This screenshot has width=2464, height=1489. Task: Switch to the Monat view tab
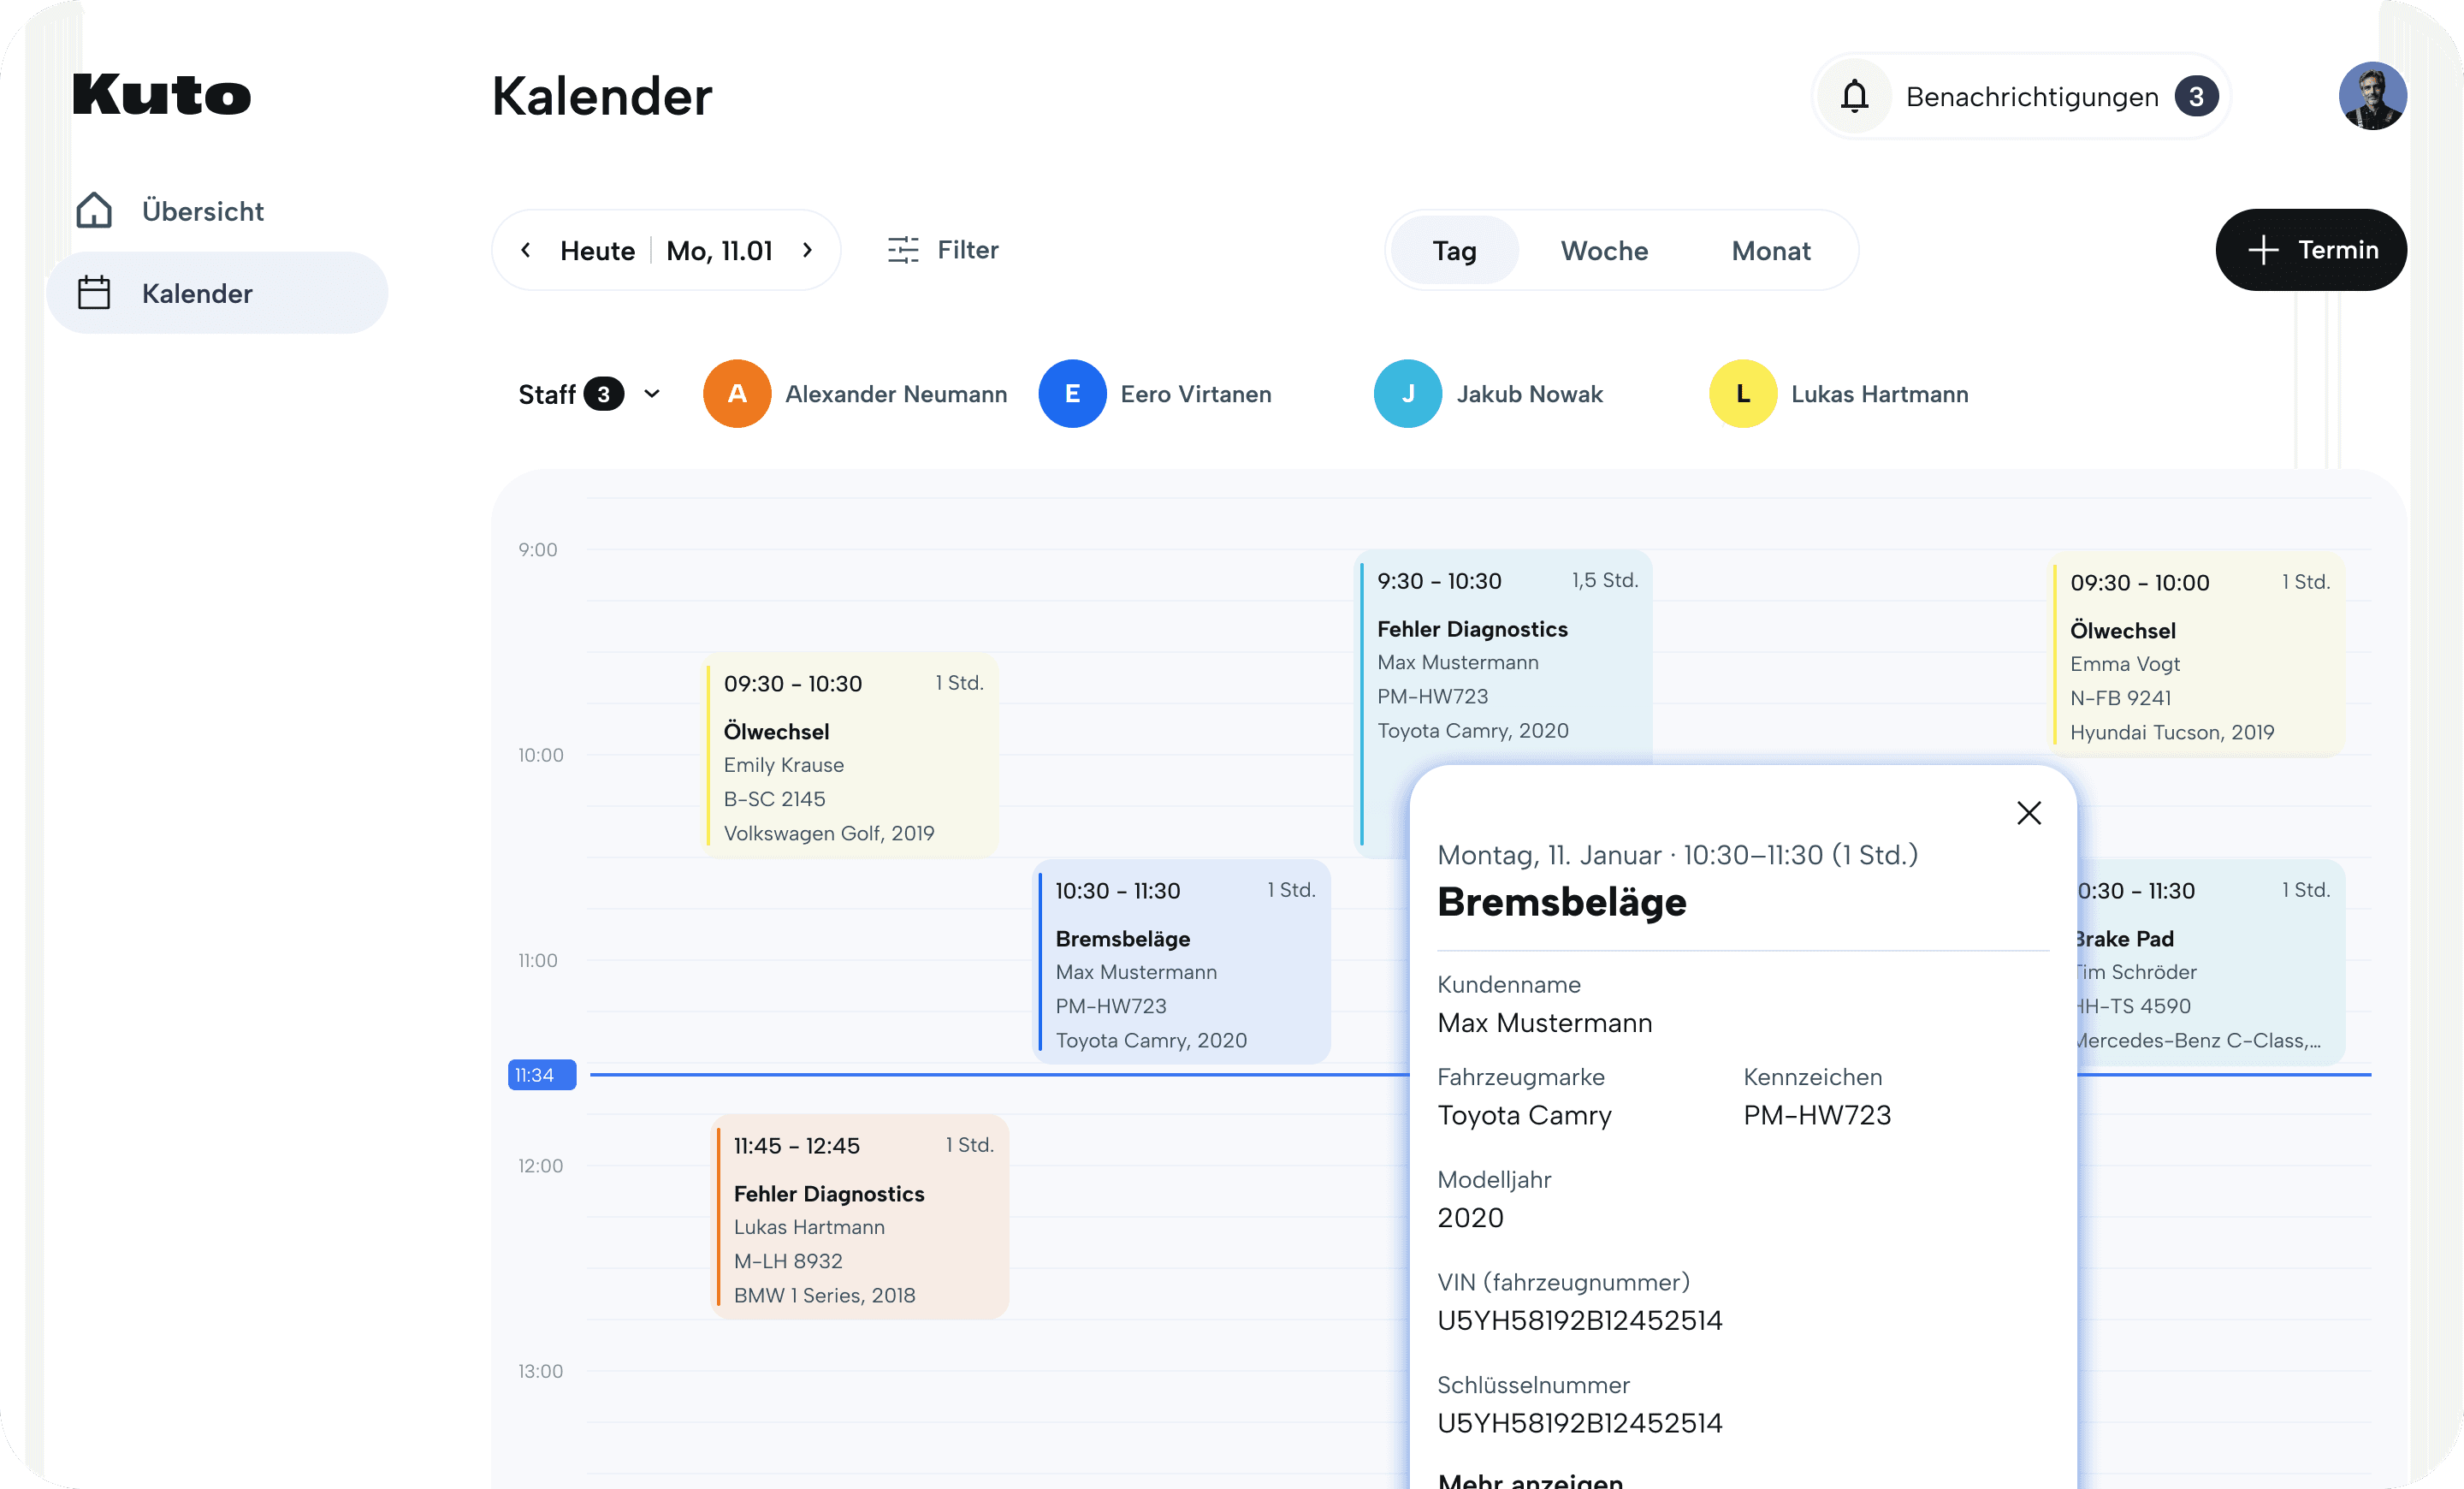pyautogui.click(x=1770, y=251)
